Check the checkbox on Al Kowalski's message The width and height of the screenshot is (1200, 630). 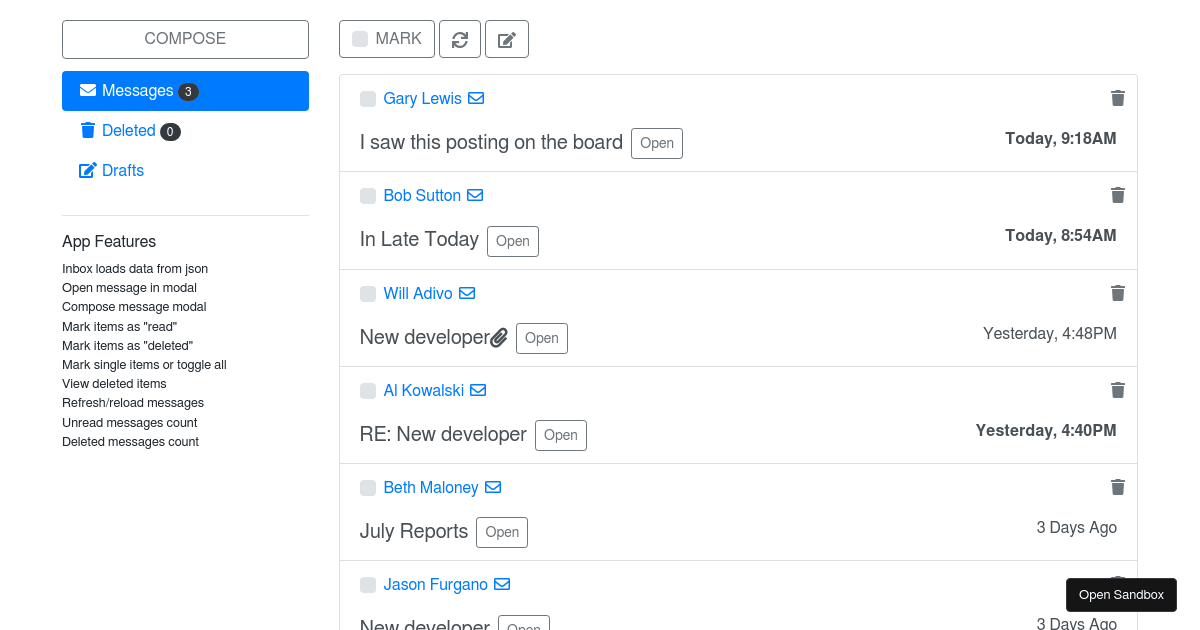point(367,390)
